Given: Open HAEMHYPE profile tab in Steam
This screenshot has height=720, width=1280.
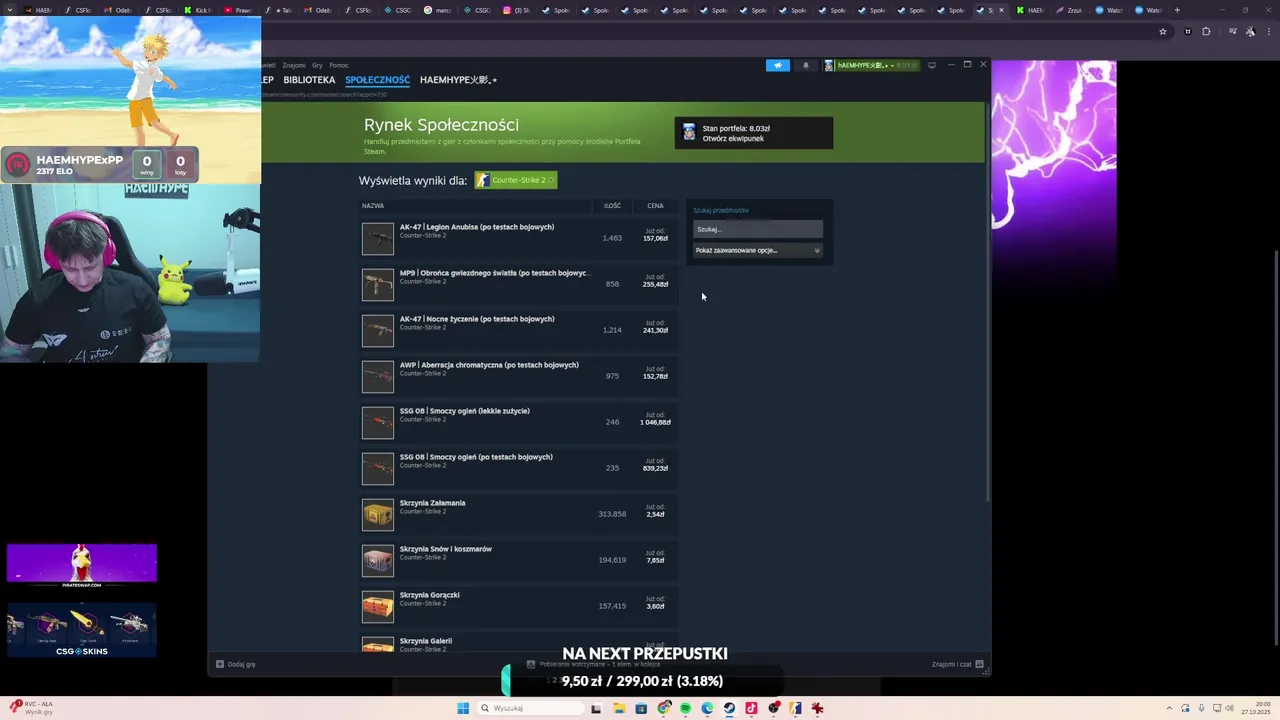Looking at the screenshot, I should pos(458,80).
